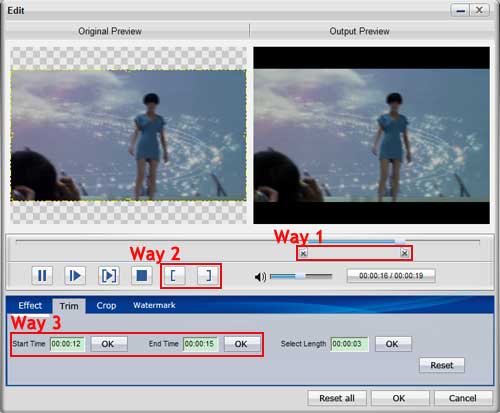
Task: Switch to the Effect tab
Action: pyautogui.click(x=30, y=305)
